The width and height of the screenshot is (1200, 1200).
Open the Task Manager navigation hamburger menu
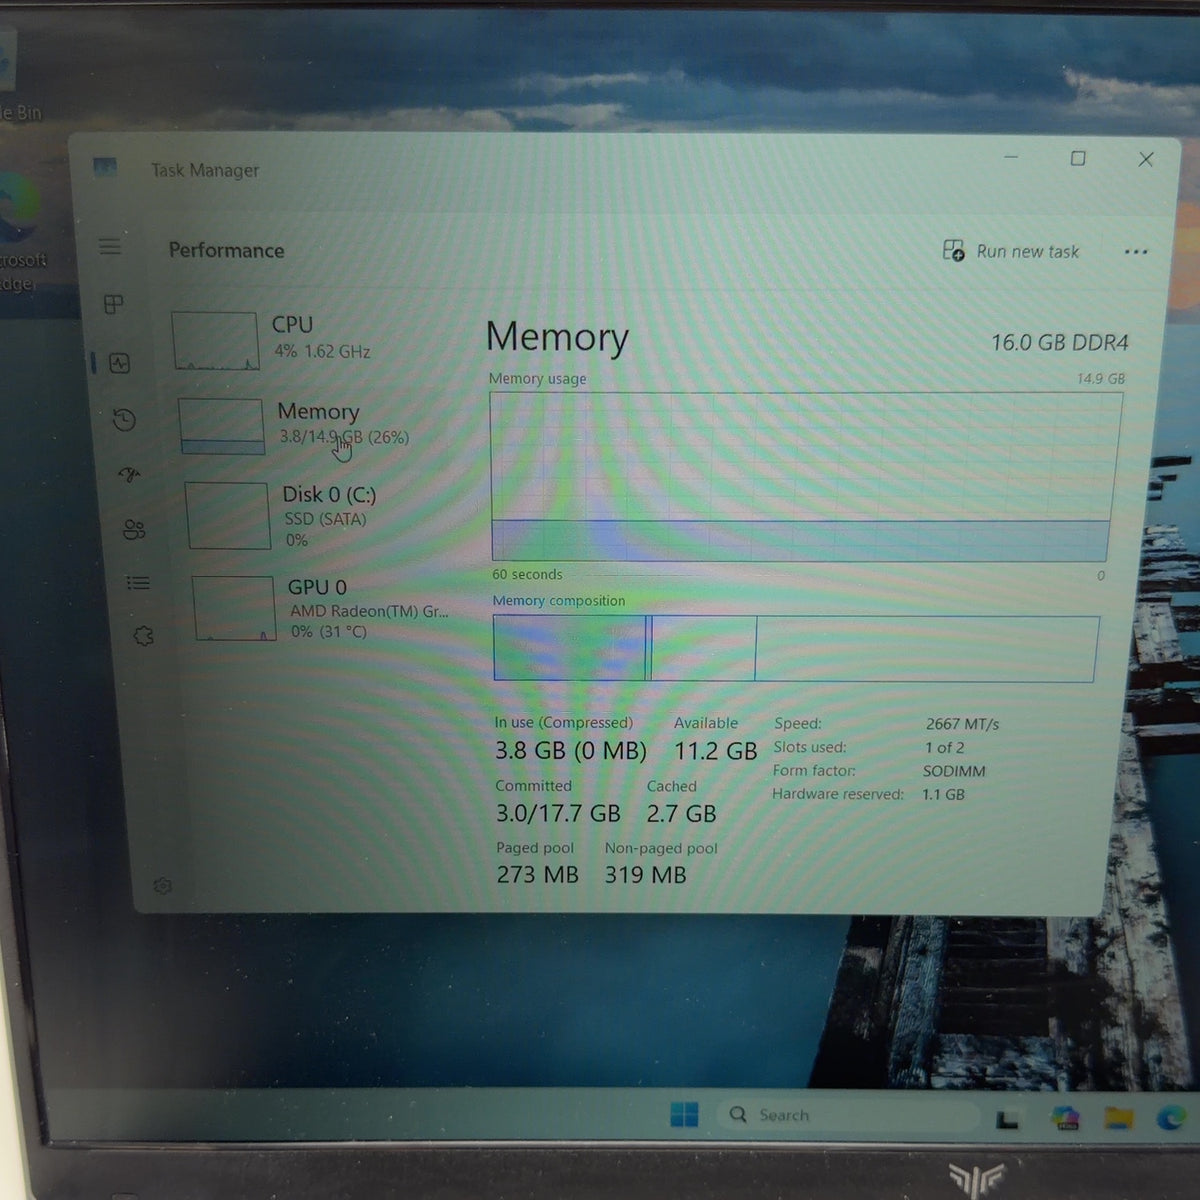click(x=110, y=246)
